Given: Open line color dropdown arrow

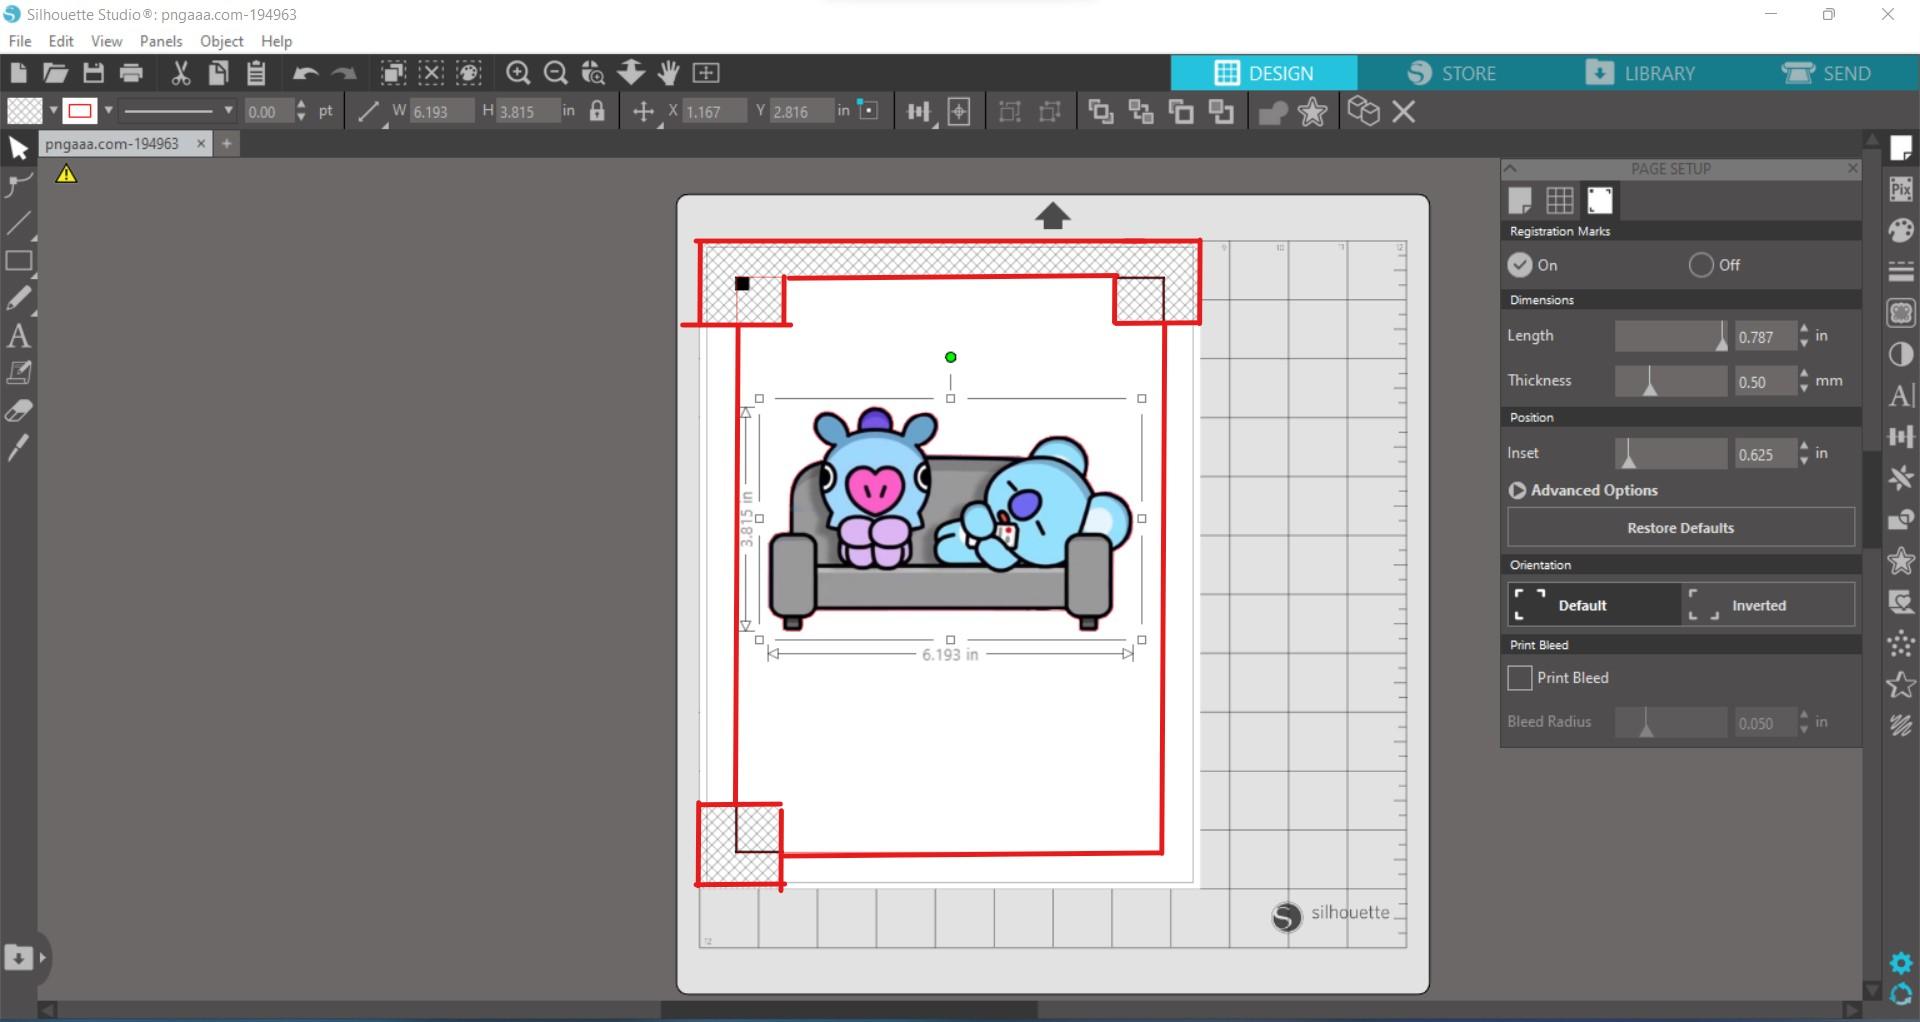Looking at the screenshot, I should pos(109,111).
